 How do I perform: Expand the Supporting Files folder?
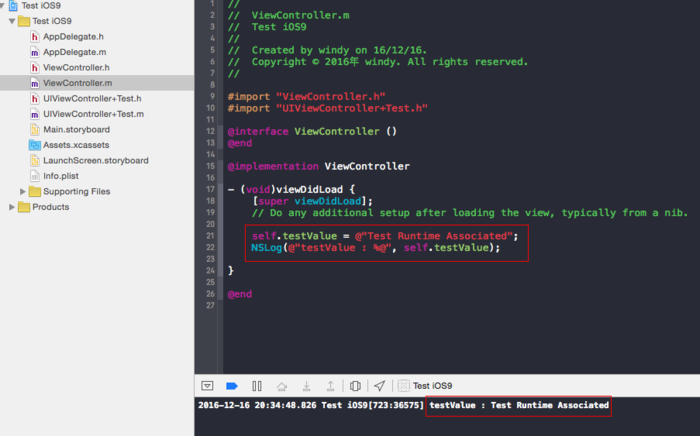point(24,191)
